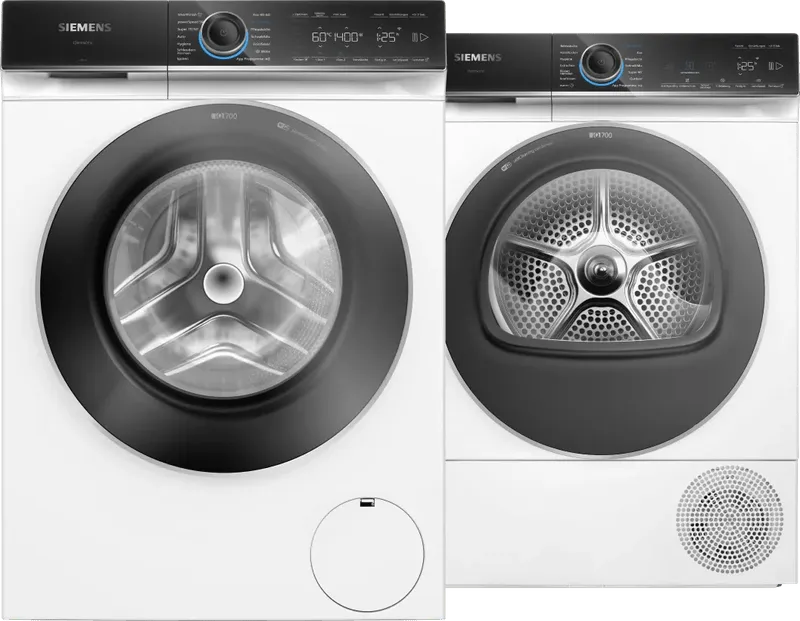Raise the washer spin speed above 1400
The width and height of the screenshot is (800, 621).
(347, 28)
